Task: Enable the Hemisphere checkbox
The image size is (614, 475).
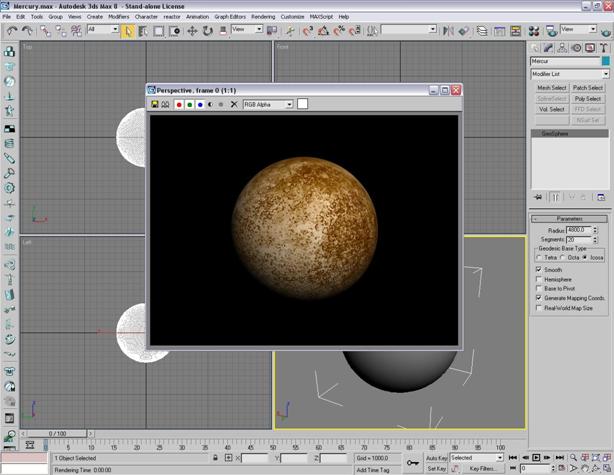Action: 540,279
